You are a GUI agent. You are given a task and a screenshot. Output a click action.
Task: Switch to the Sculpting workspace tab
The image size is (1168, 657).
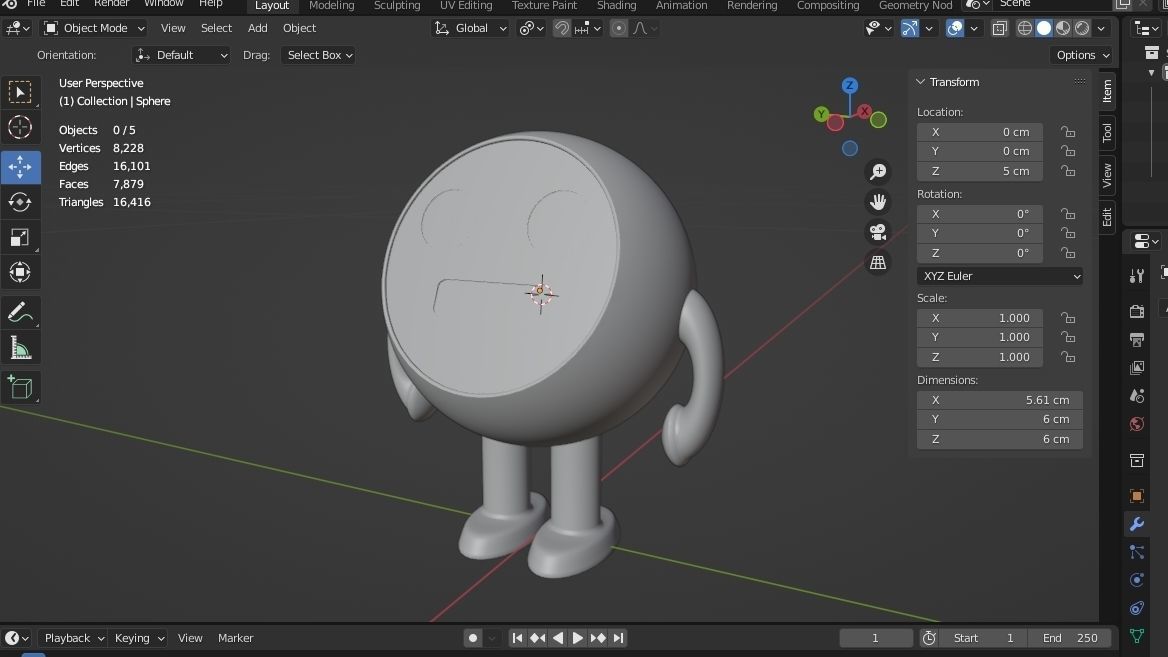[397, 5]
